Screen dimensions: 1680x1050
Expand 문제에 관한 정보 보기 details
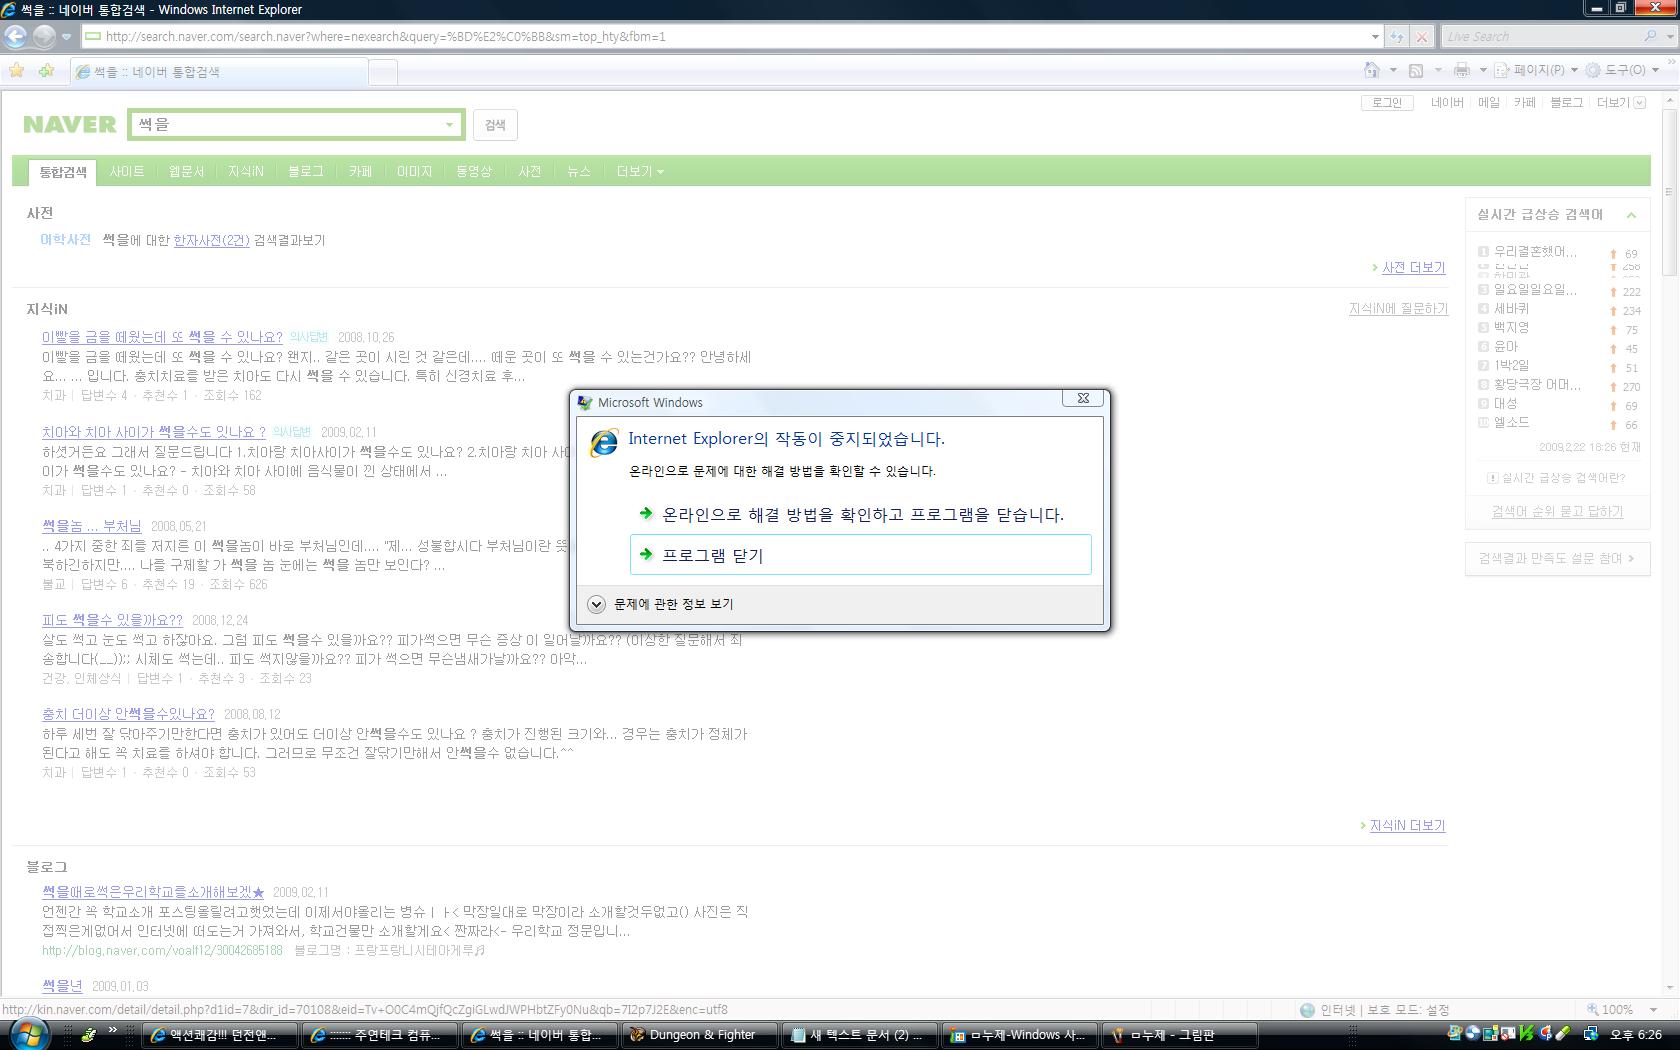(662, 604)
